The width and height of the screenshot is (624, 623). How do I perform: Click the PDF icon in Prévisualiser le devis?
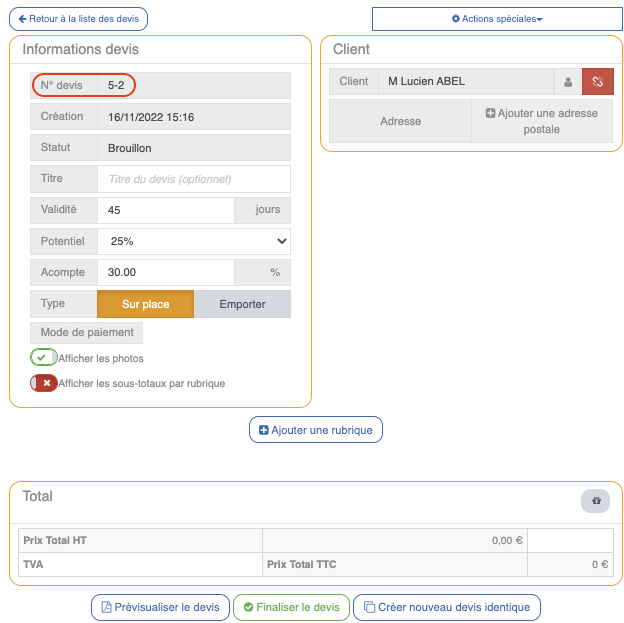pos(106,607)
